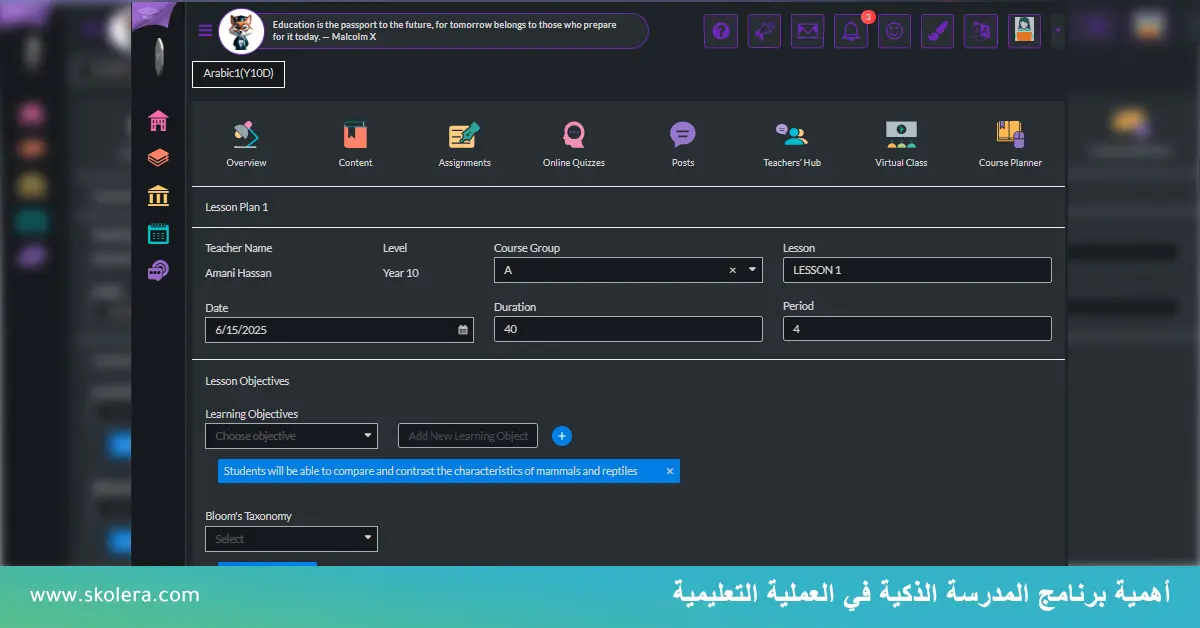Click the plus button to add learning objective
The height and width of the screenshot is (628, 1200).
point(562,436)
